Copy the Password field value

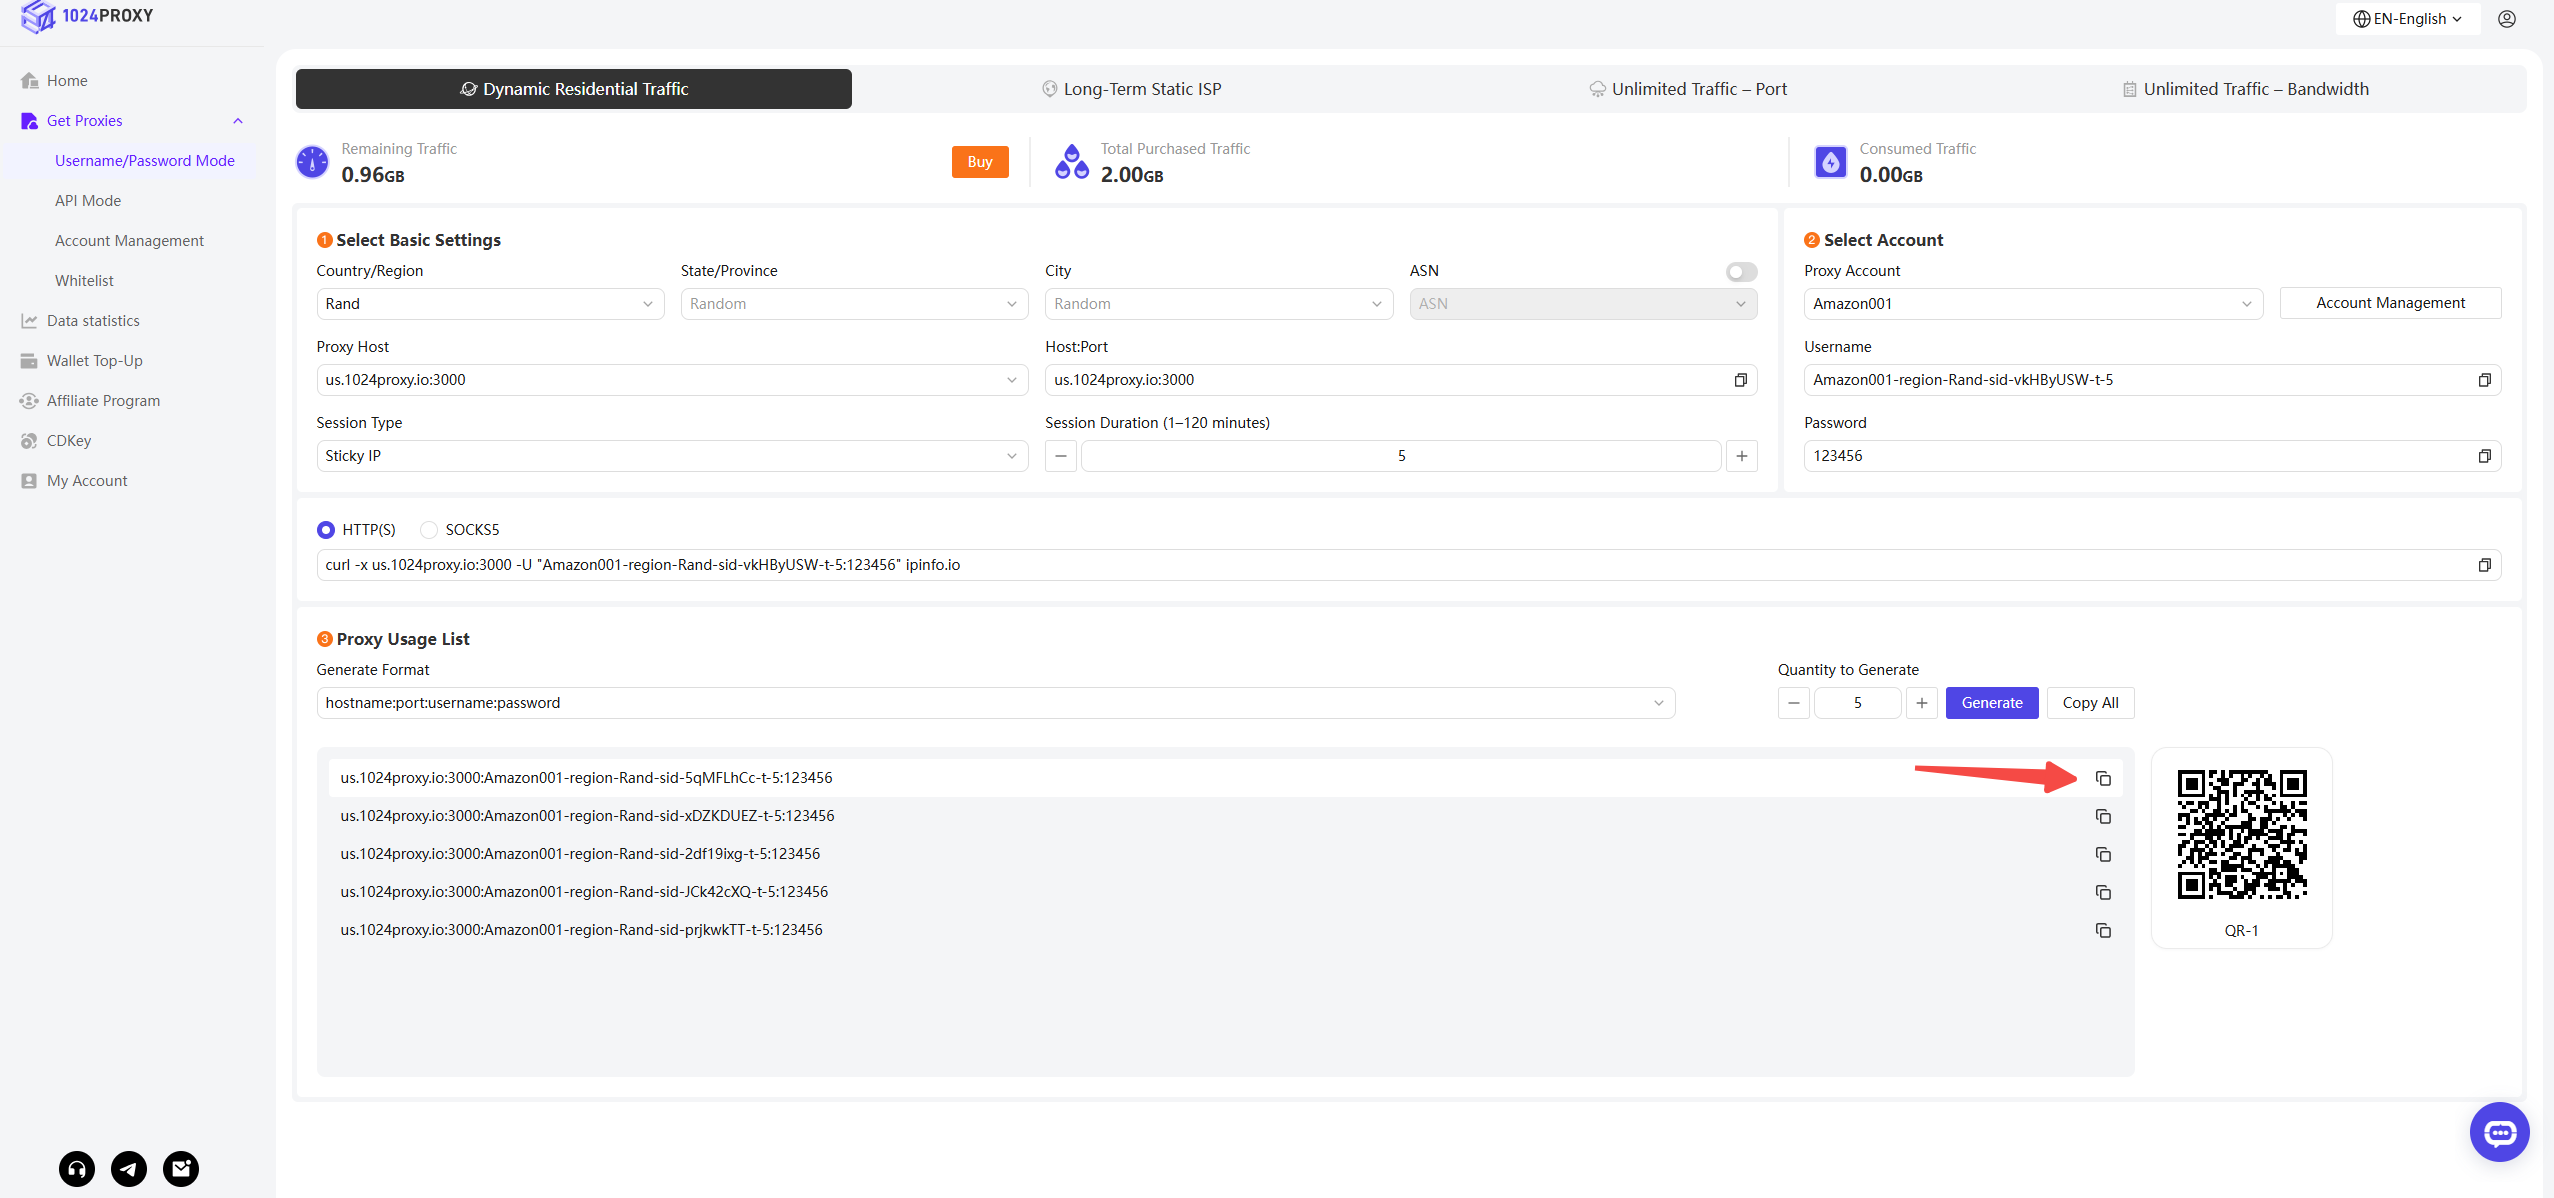(x=2484, y=456)
